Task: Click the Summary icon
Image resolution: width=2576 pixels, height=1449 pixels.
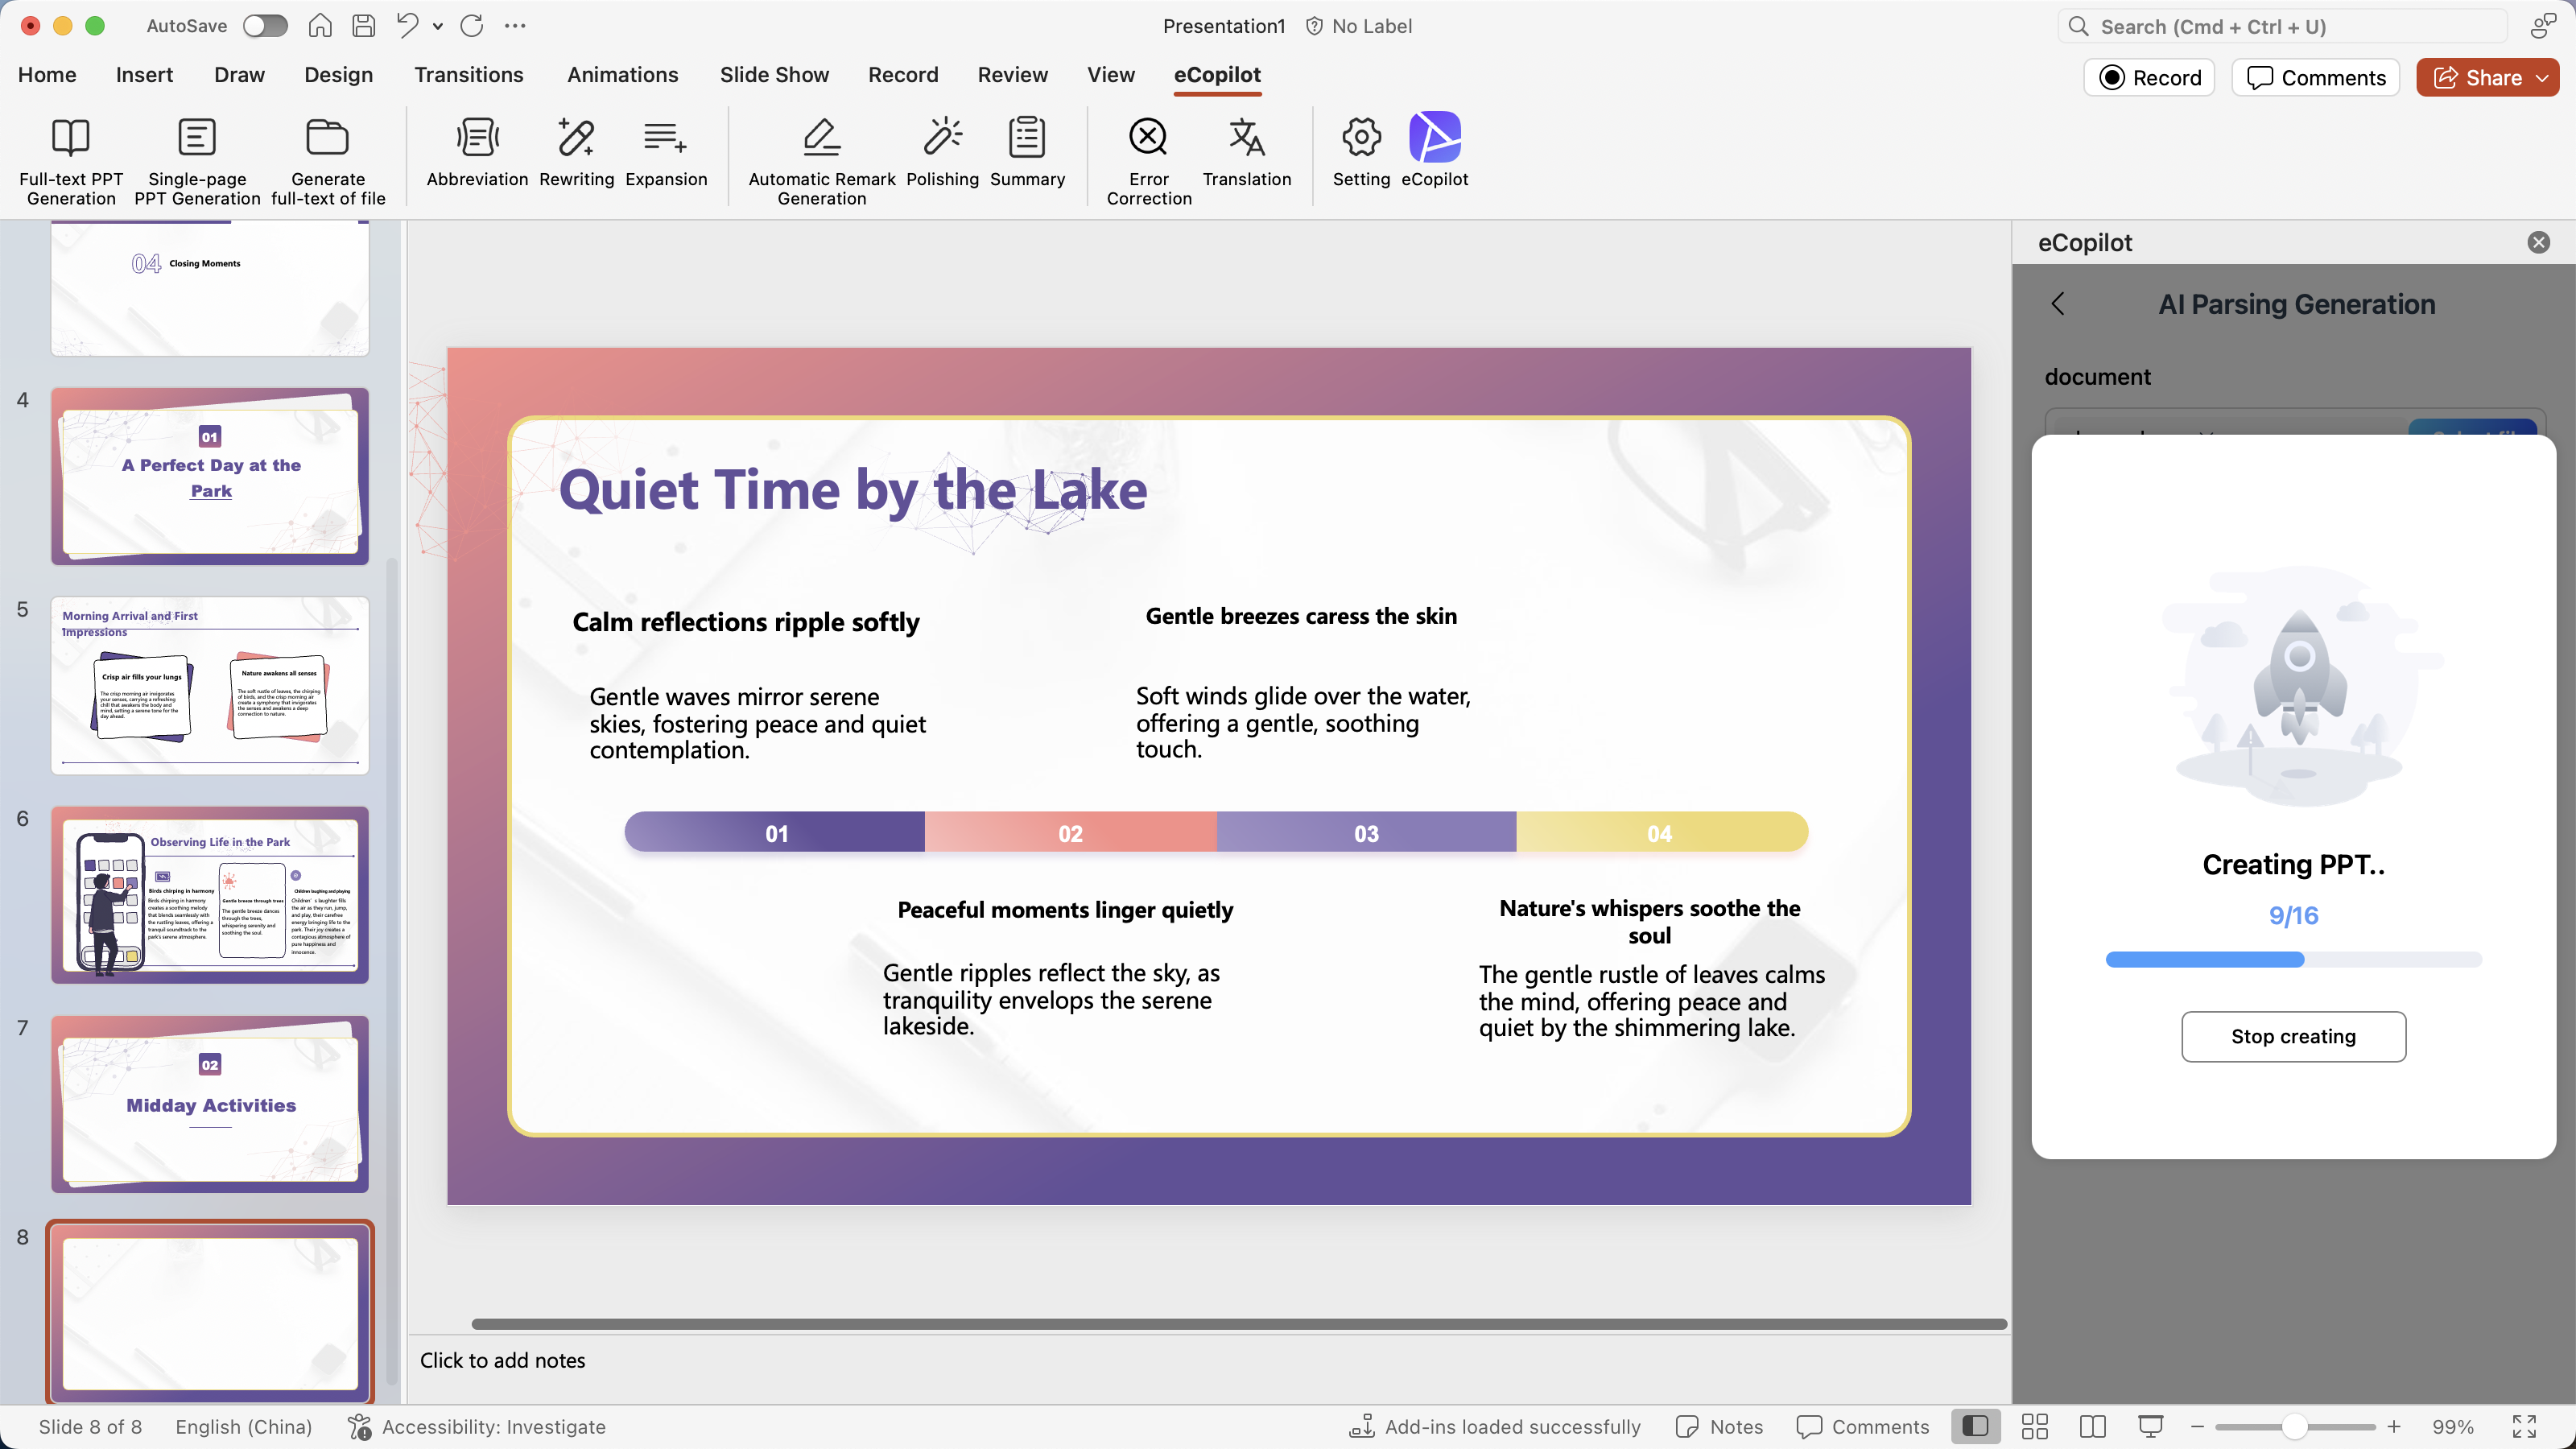Action: 1027,138
